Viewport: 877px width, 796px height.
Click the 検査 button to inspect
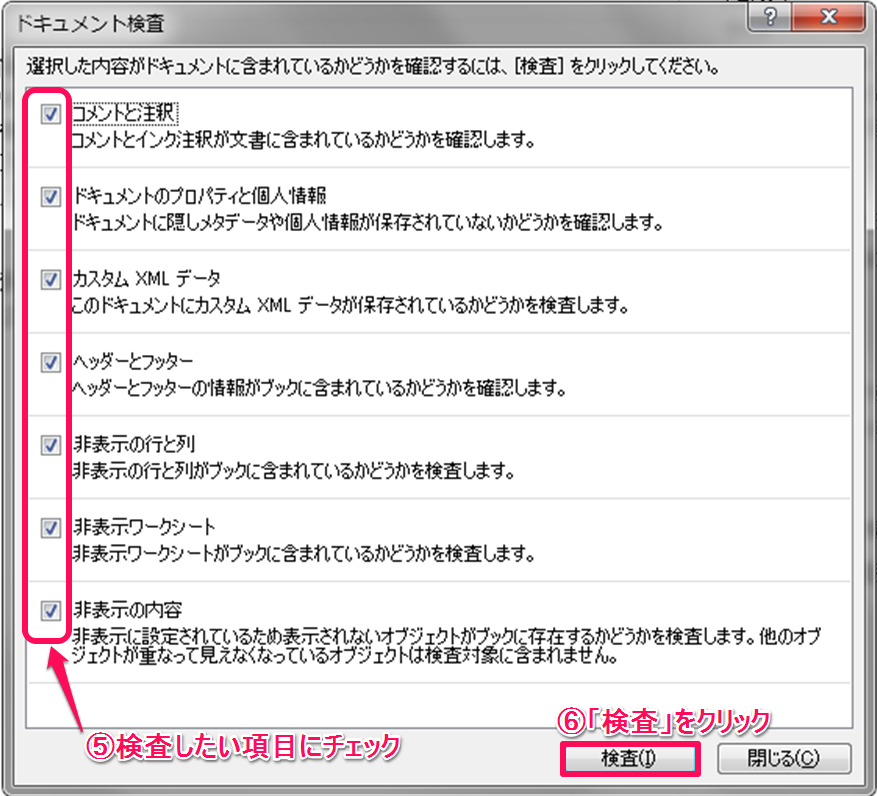click(628, 758)
